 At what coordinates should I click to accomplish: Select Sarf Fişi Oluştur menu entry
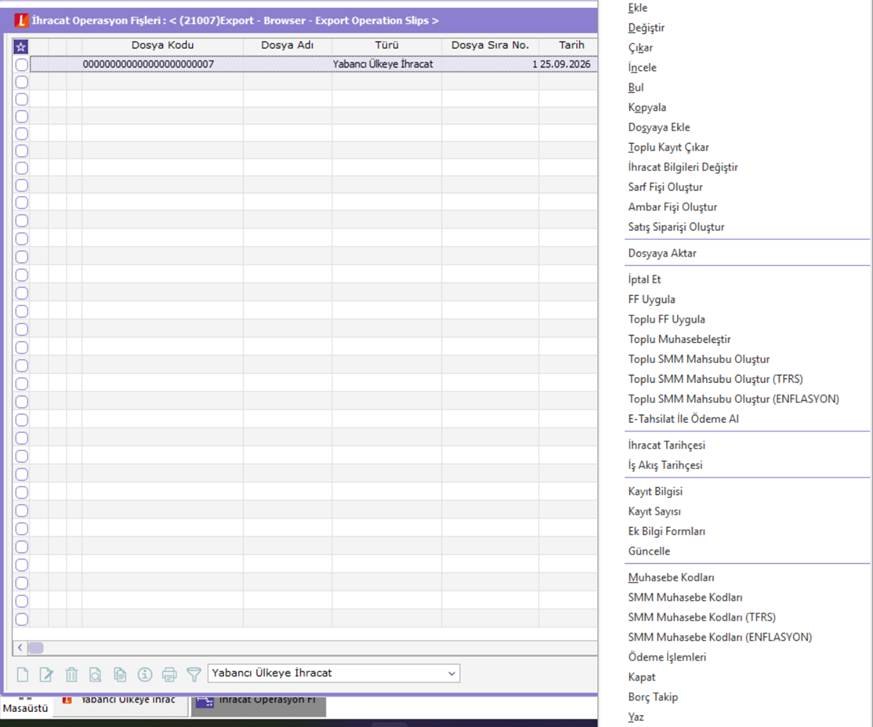665,187
